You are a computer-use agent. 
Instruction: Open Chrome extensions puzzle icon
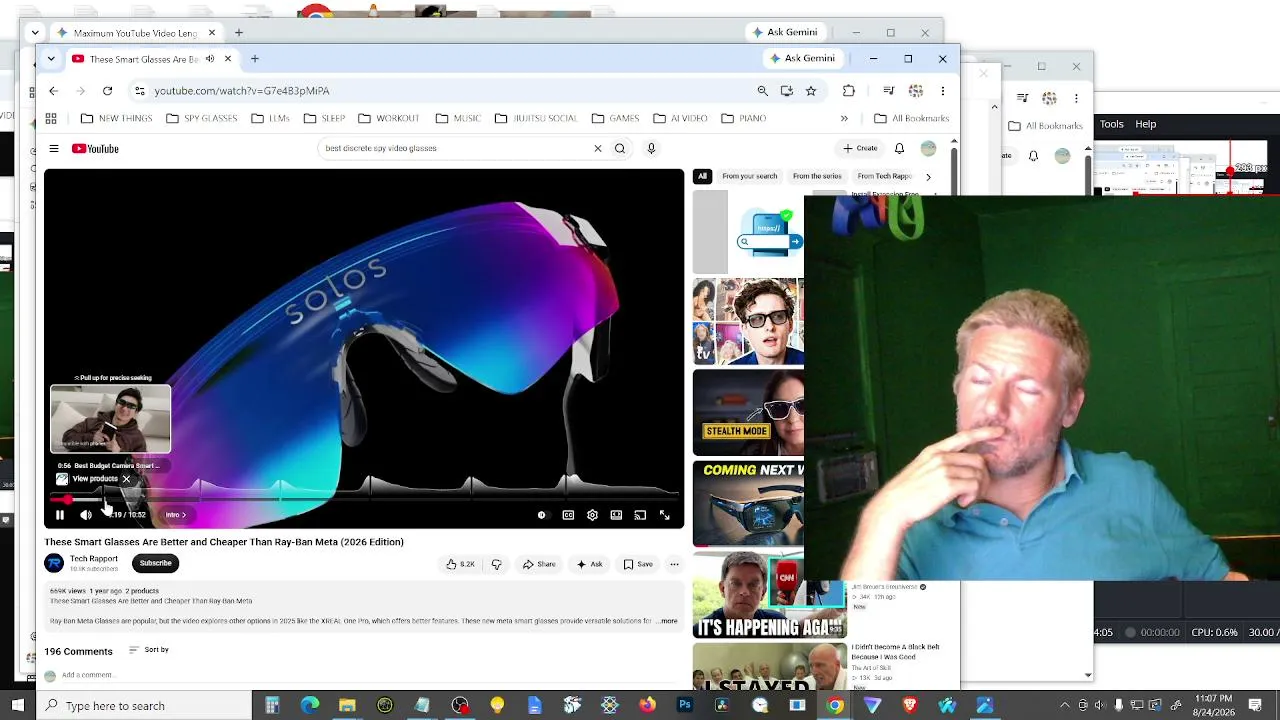coord(849,91)
